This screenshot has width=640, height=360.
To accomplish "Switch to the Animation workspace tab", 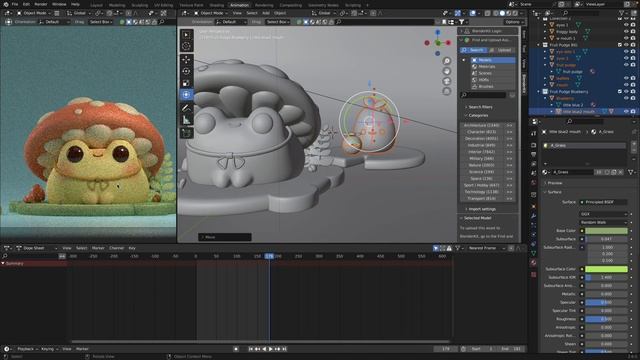I will [x=240, y=5].
